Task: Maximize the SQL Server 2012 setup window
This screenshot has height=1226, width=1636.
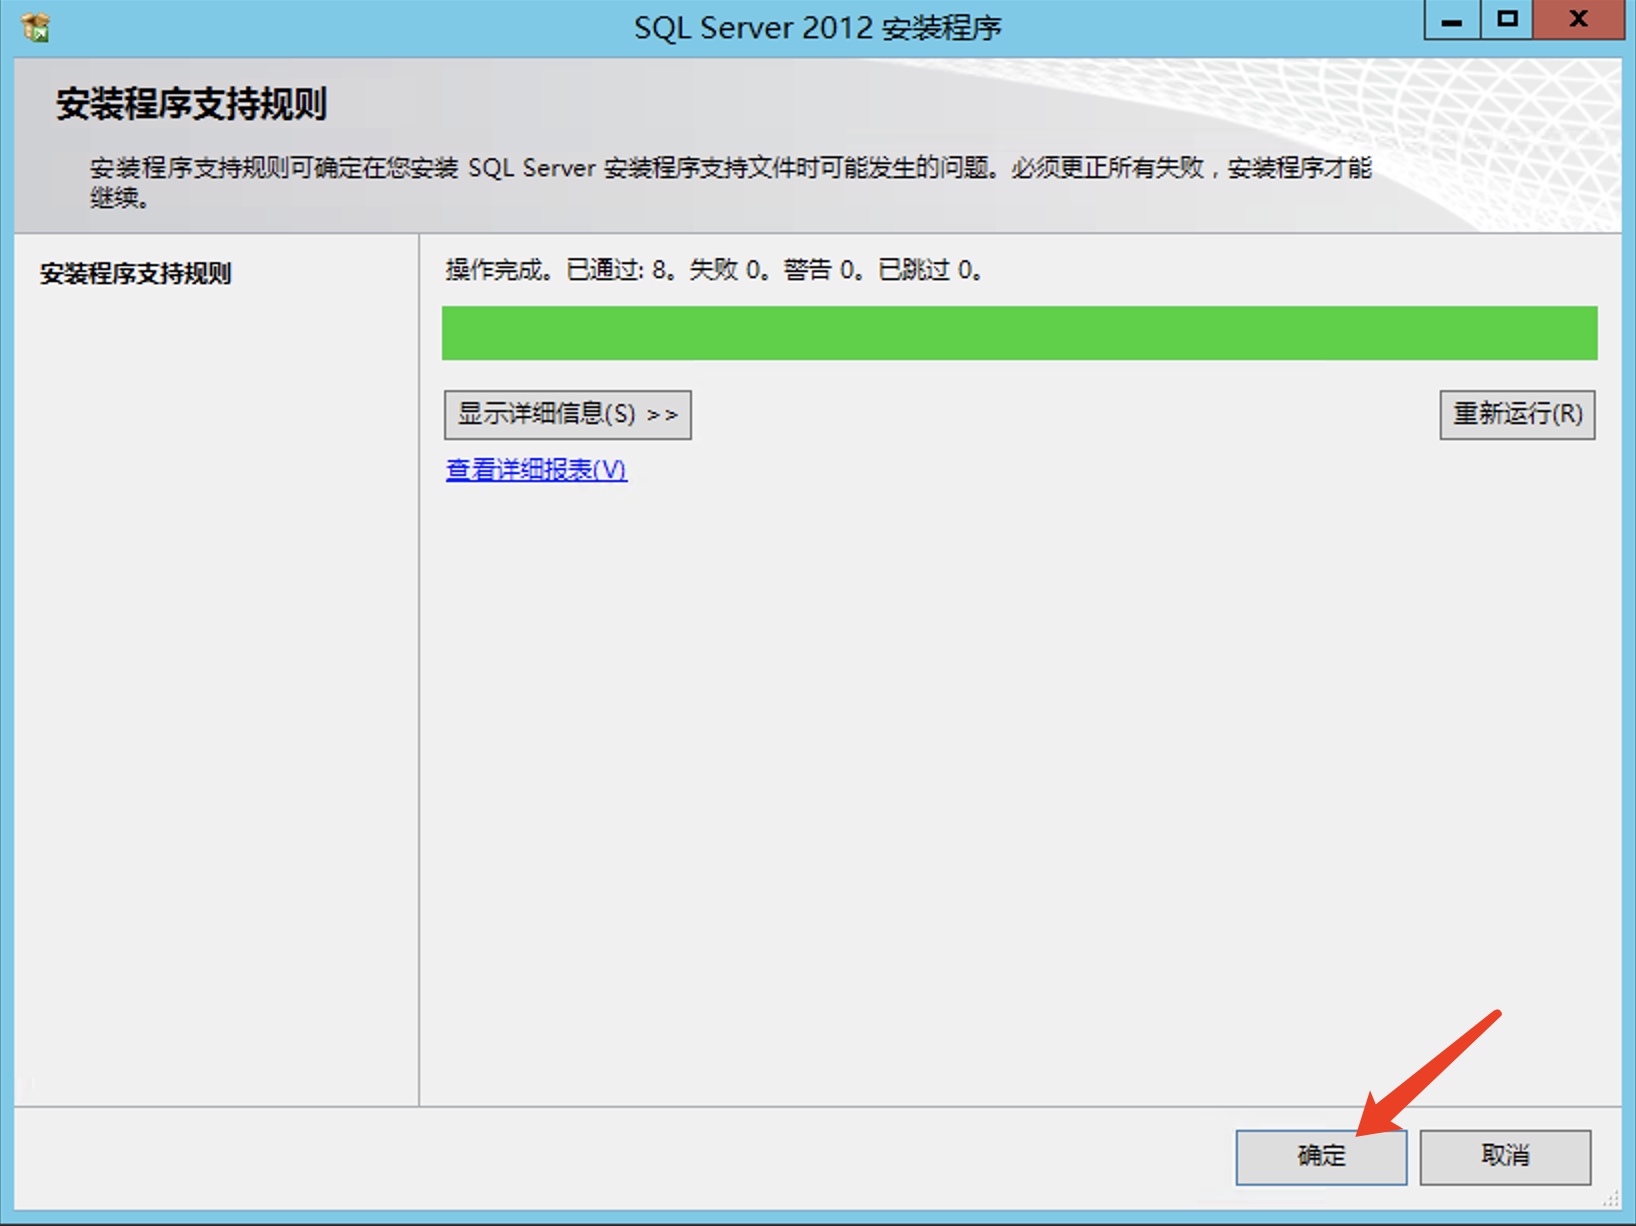Action: 1507,20
